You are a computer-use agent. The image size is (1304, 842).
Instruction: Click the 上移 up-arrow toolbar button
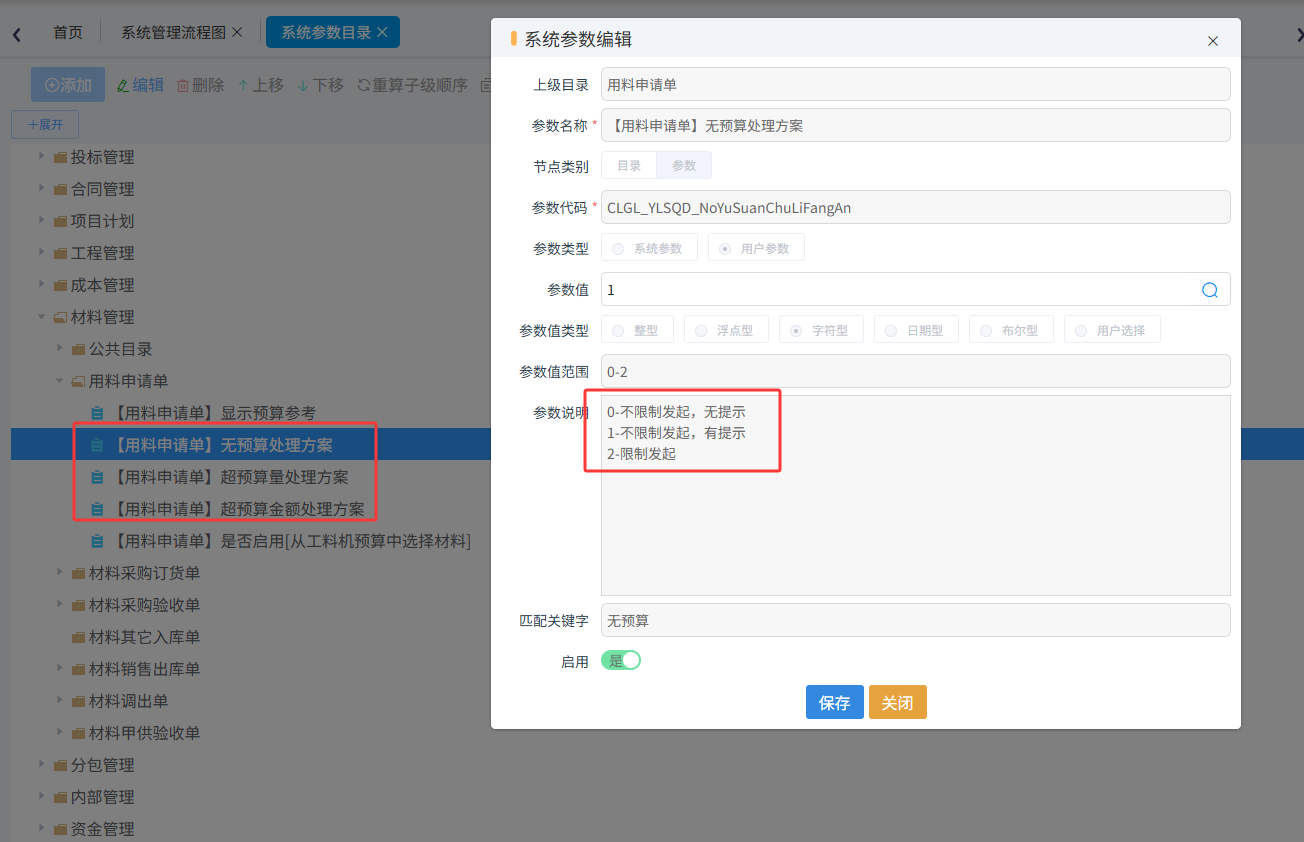(x=260, y=85)
